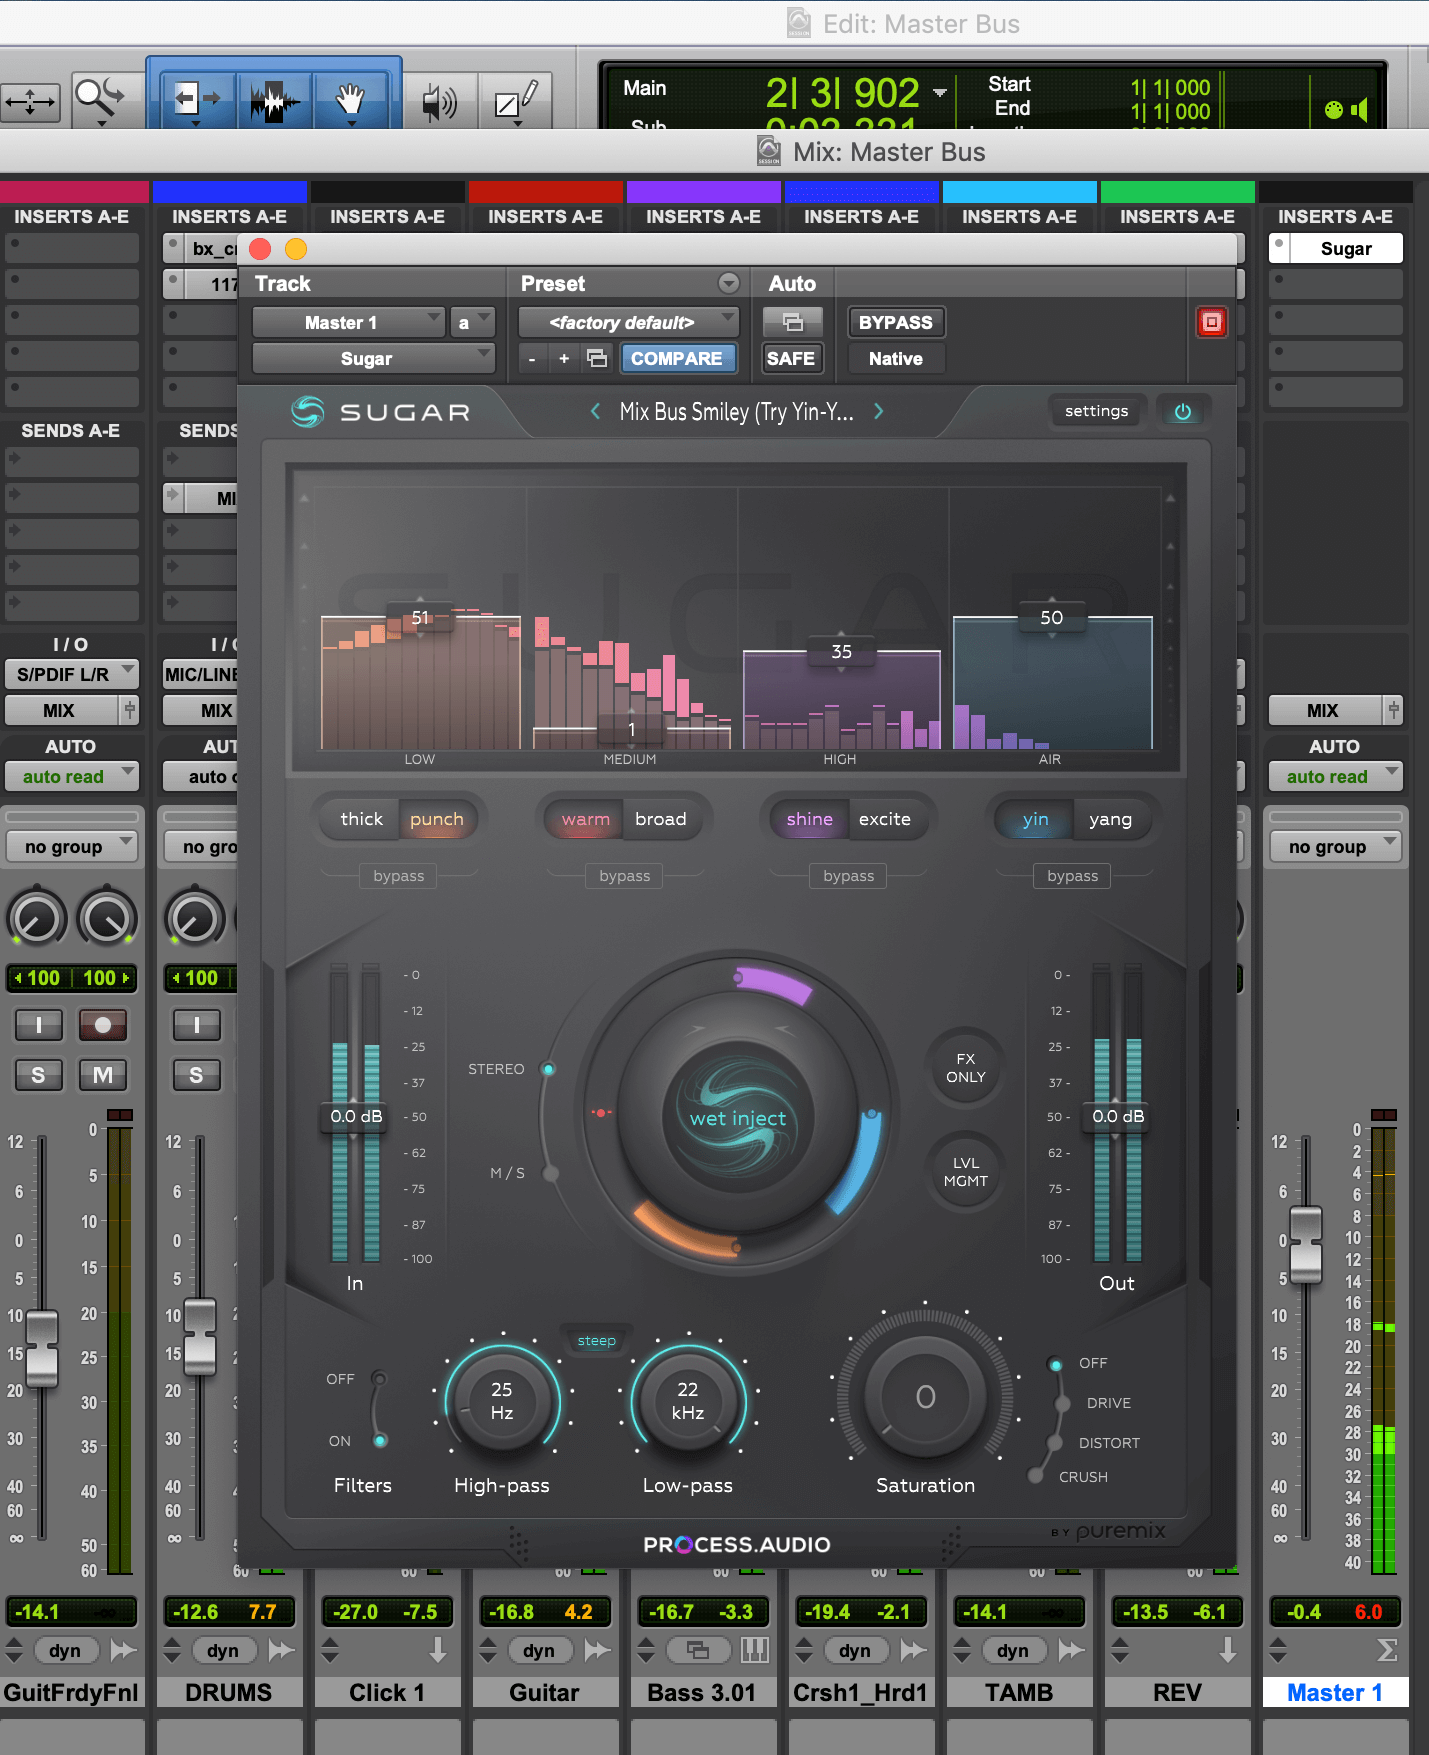Toggle the LOW band bypass
This screenshot has height=1755, width=1429.
[x=399, y=876]
